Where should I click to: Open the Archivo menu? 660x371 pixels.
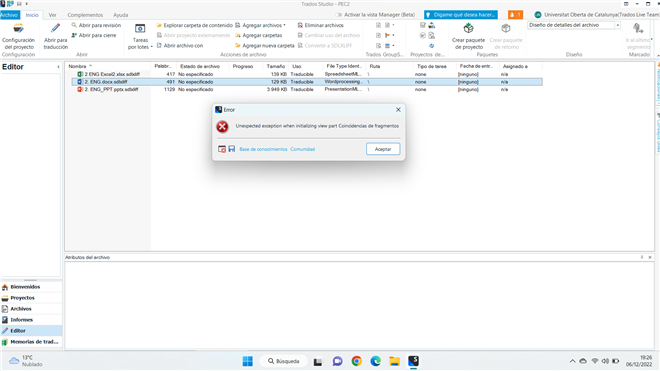tap(10, 15)
